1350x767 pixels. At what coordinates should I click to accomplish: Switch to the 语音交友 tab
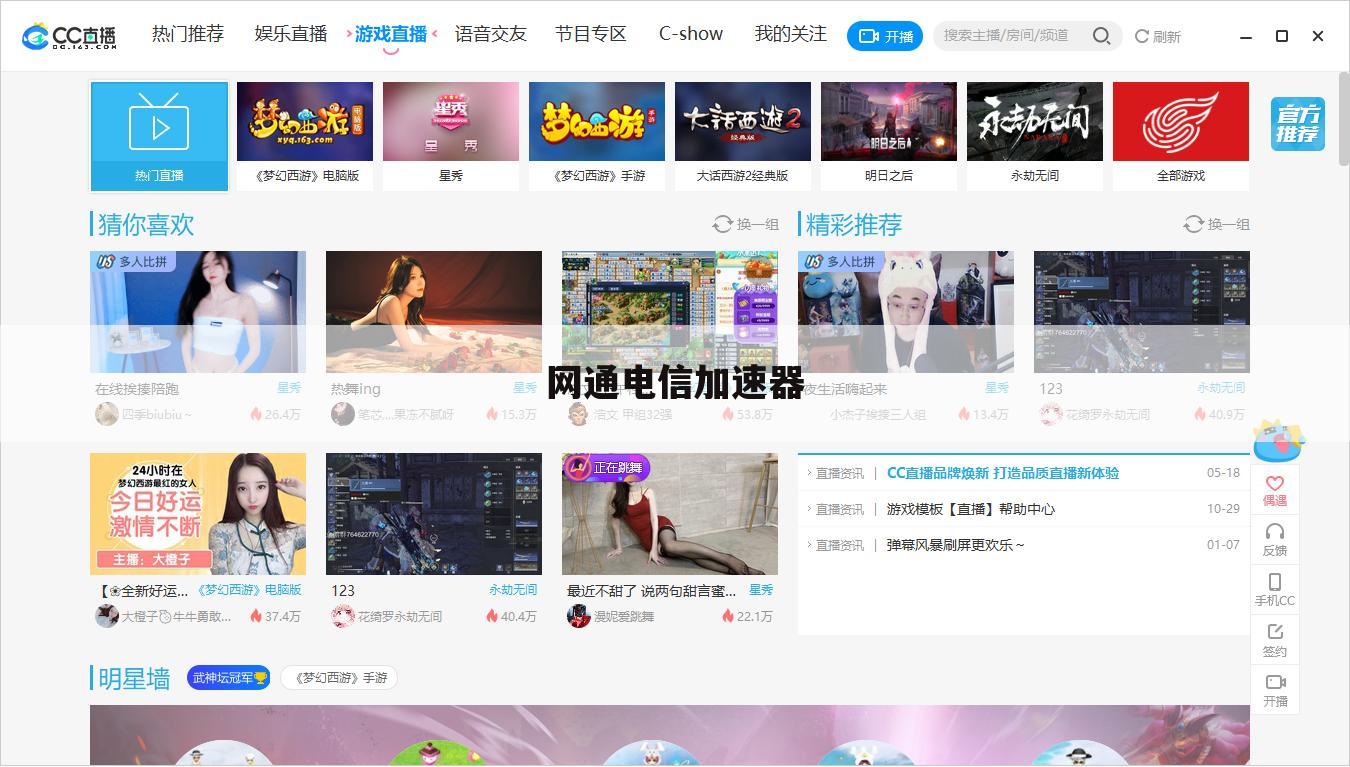[490, 34]
